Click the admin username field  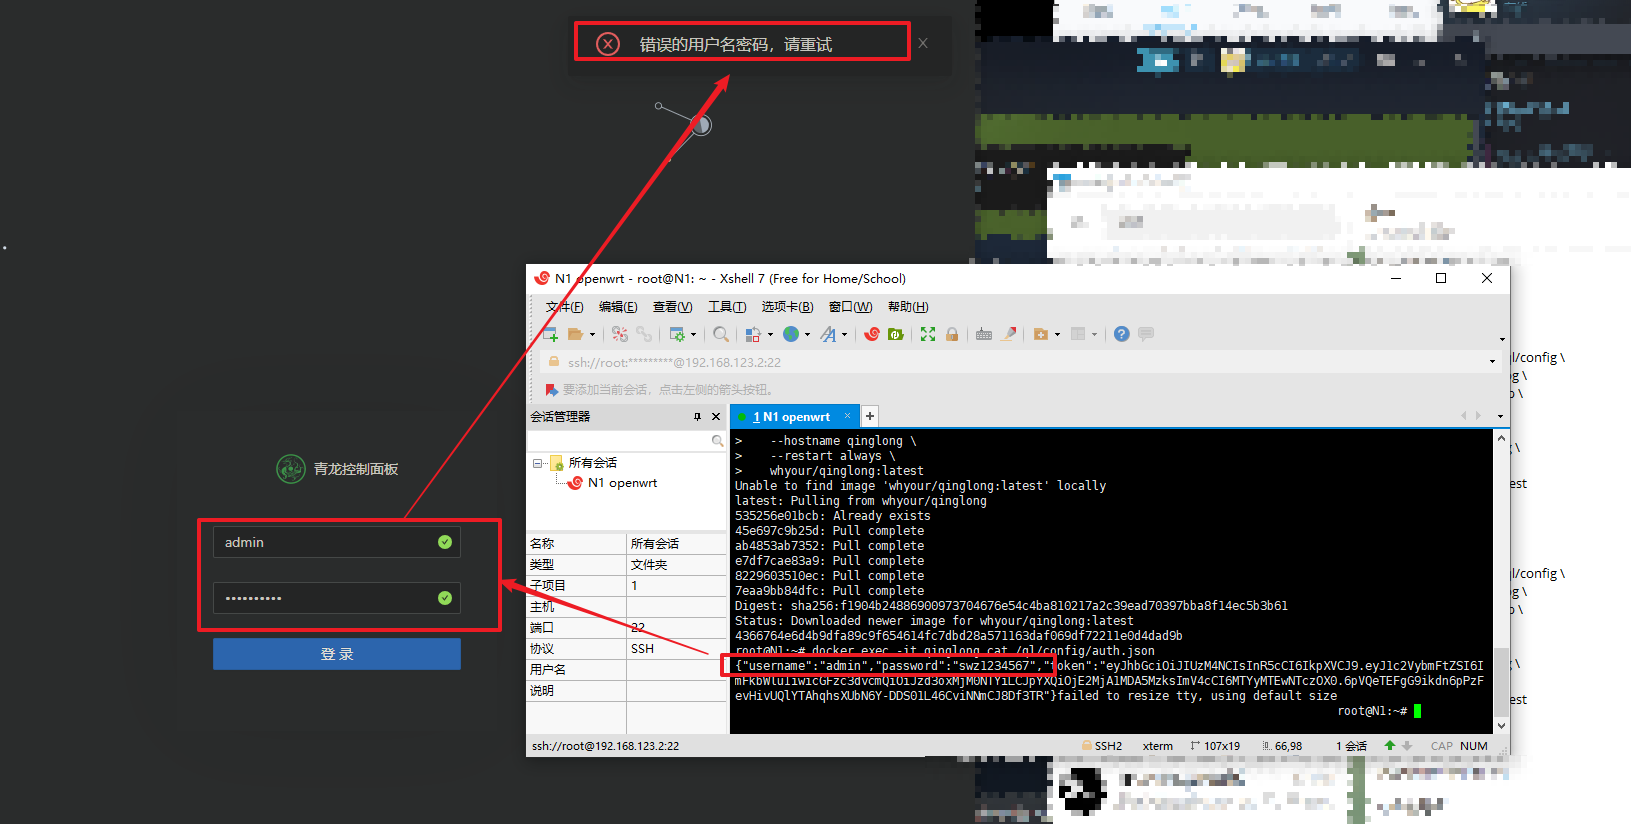coord(336,542)
